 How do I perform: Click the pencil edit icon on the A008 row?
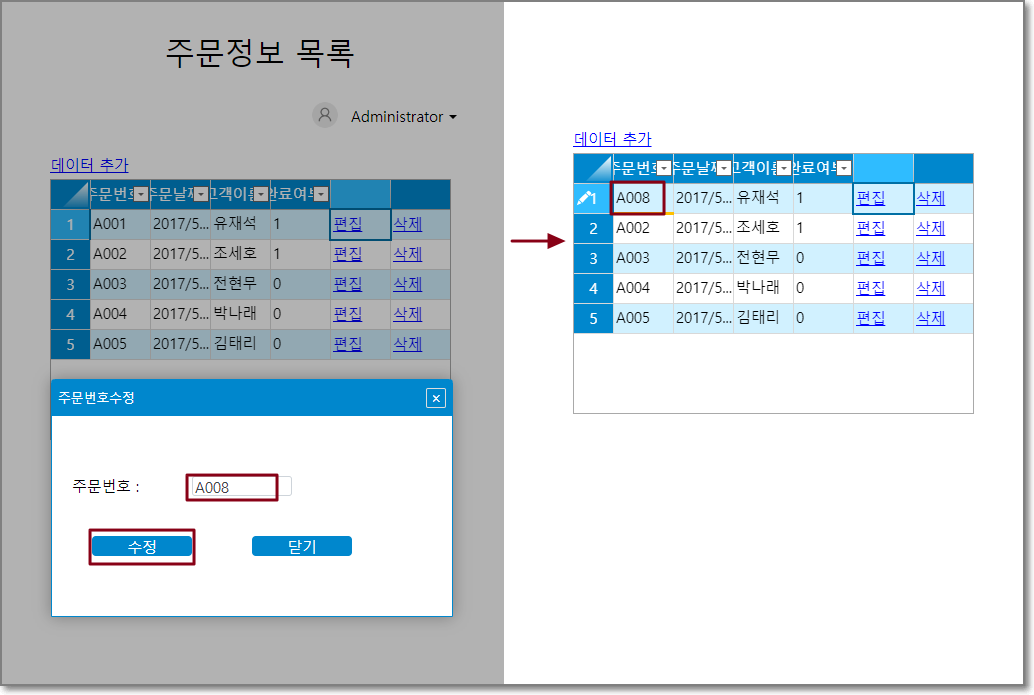click(587, 198)
